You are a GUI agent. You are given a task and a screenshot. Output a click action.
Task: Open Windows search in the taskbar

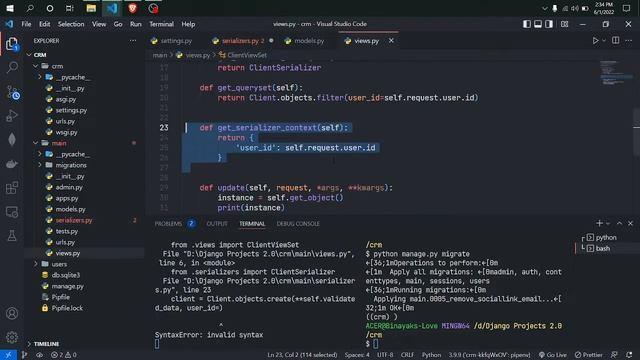(x=30, y=8)
